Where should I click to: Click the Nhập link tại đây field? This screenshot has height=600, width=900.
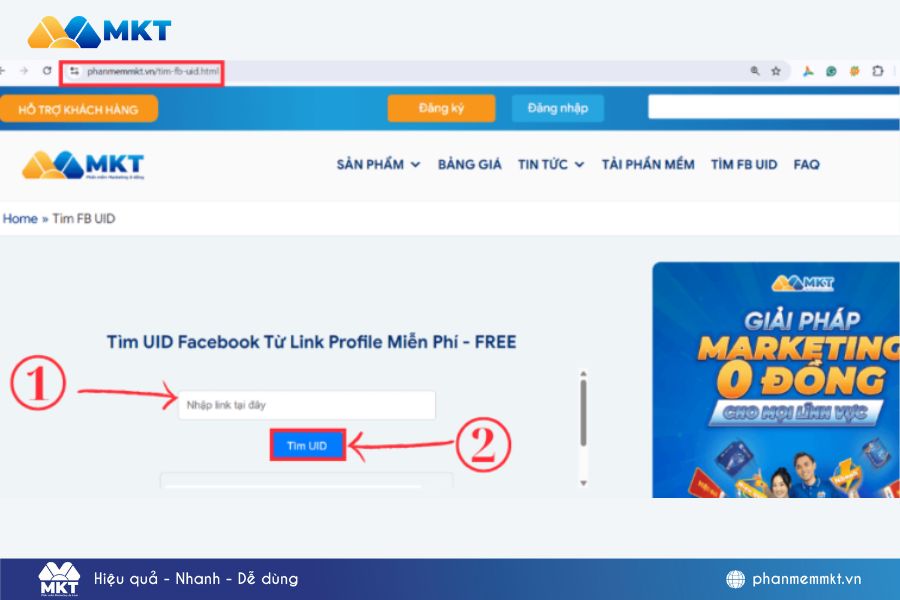coord(307,405)
